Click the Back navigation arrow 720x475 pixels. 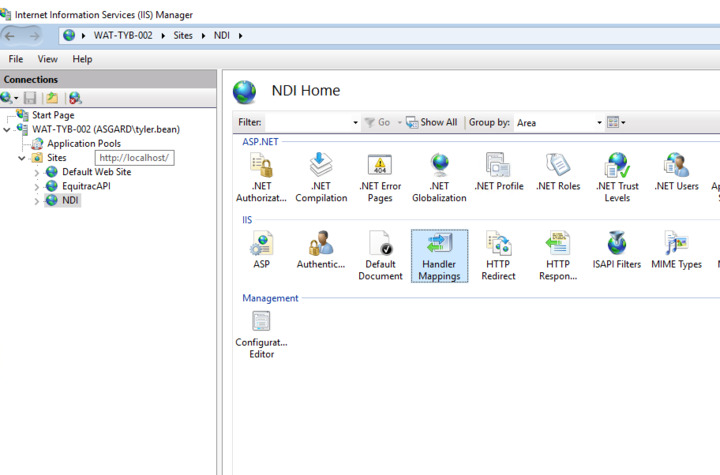coord(10,35)
